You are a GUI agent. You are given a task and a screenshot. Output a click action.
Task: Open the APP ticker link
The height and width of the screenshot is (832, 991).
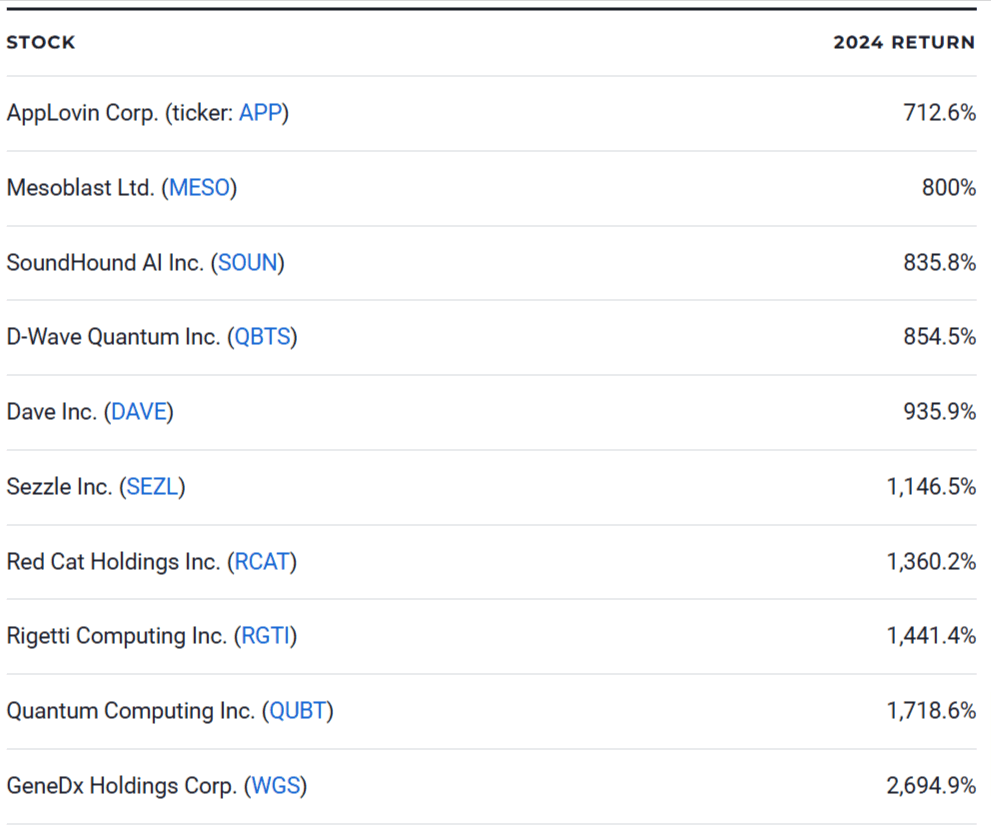tap(260, 113)
